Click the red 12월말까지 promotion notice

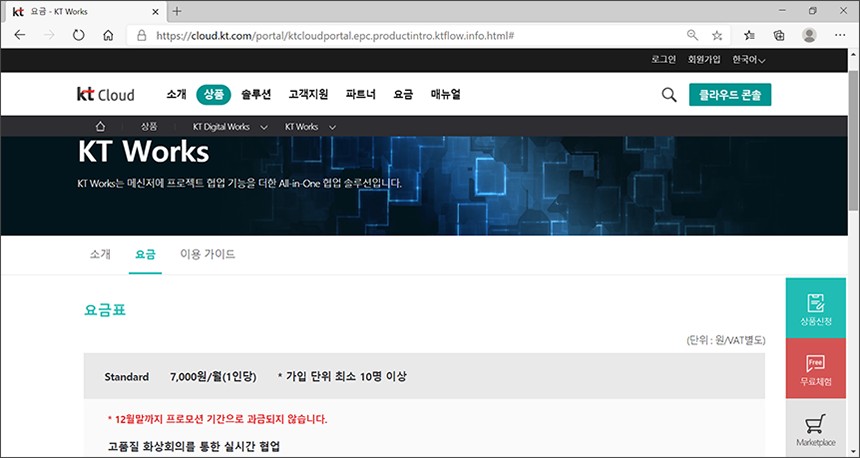pos(218,420)
